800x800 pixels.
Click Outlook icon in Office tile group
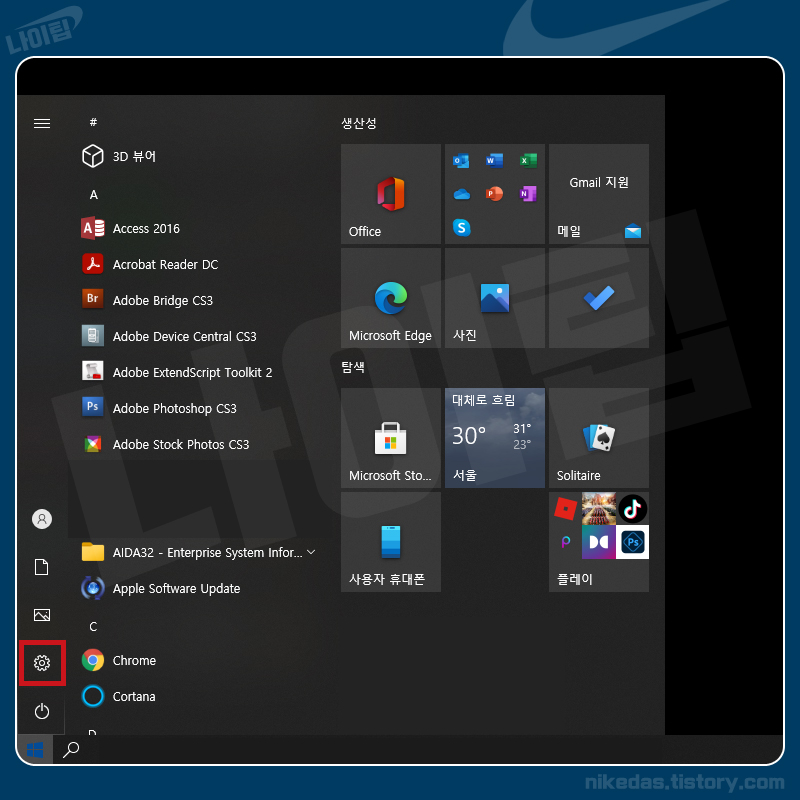tap(461, 161)
